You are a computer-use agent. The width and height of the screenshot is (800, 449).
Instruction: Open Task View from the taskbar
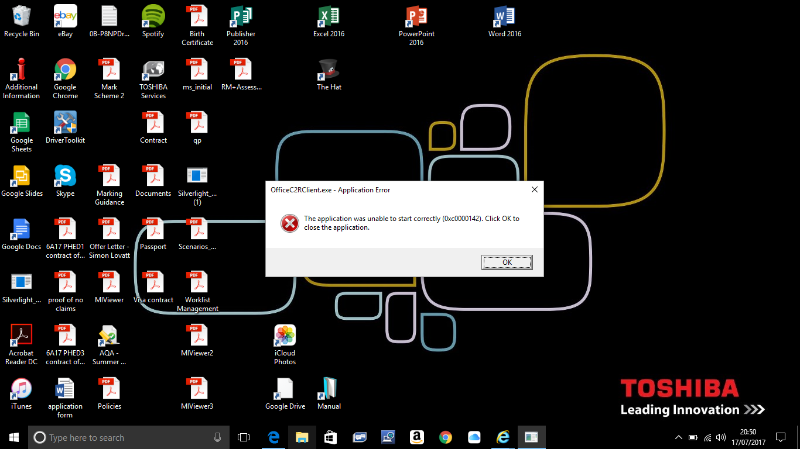(x=244, y=437)
